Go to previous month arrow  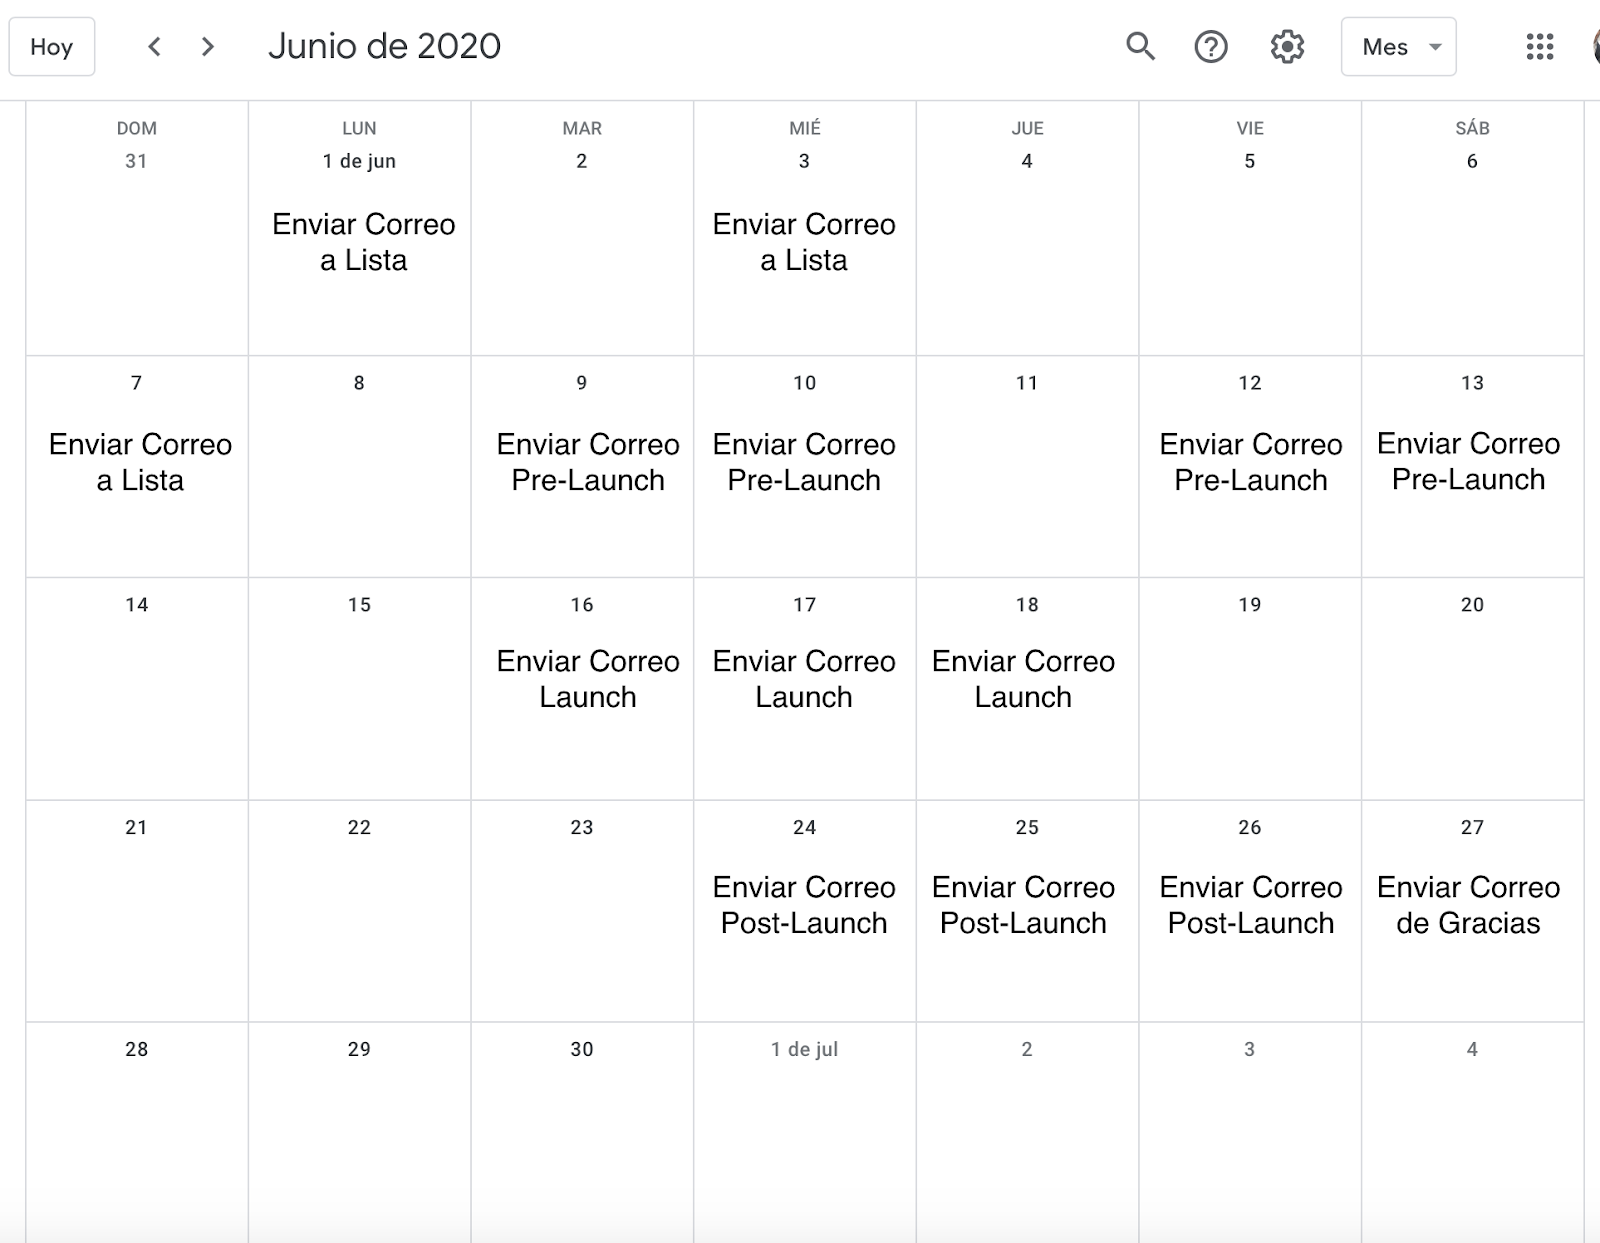pyautogui.click(x=154, y=47)
